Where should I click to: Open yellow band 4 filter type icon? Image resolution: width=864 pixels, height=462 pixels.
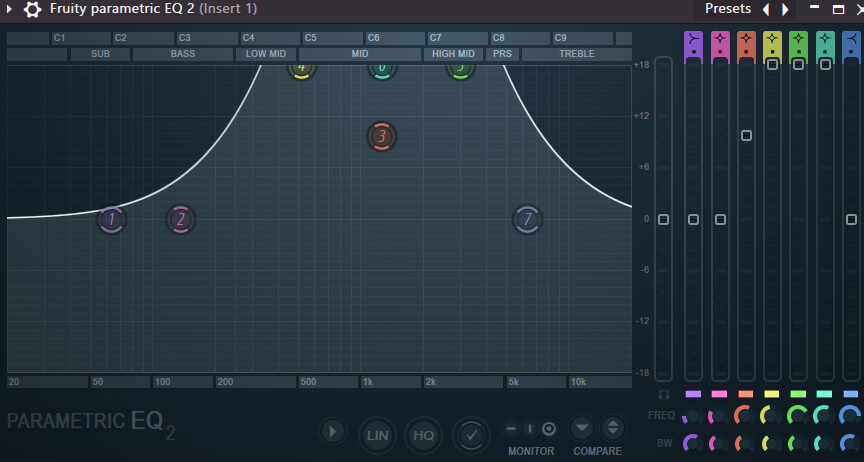[x=772, y=39]
